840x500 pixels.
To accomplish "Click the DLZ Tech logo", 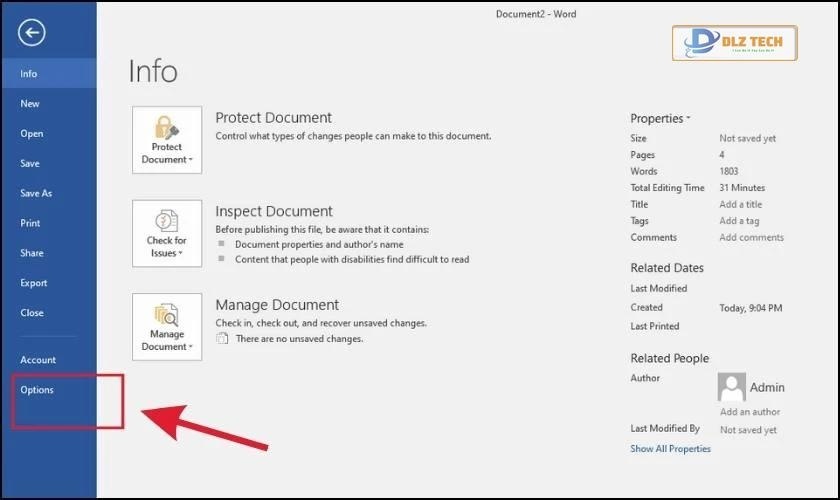I will click(x=734, y=43).
